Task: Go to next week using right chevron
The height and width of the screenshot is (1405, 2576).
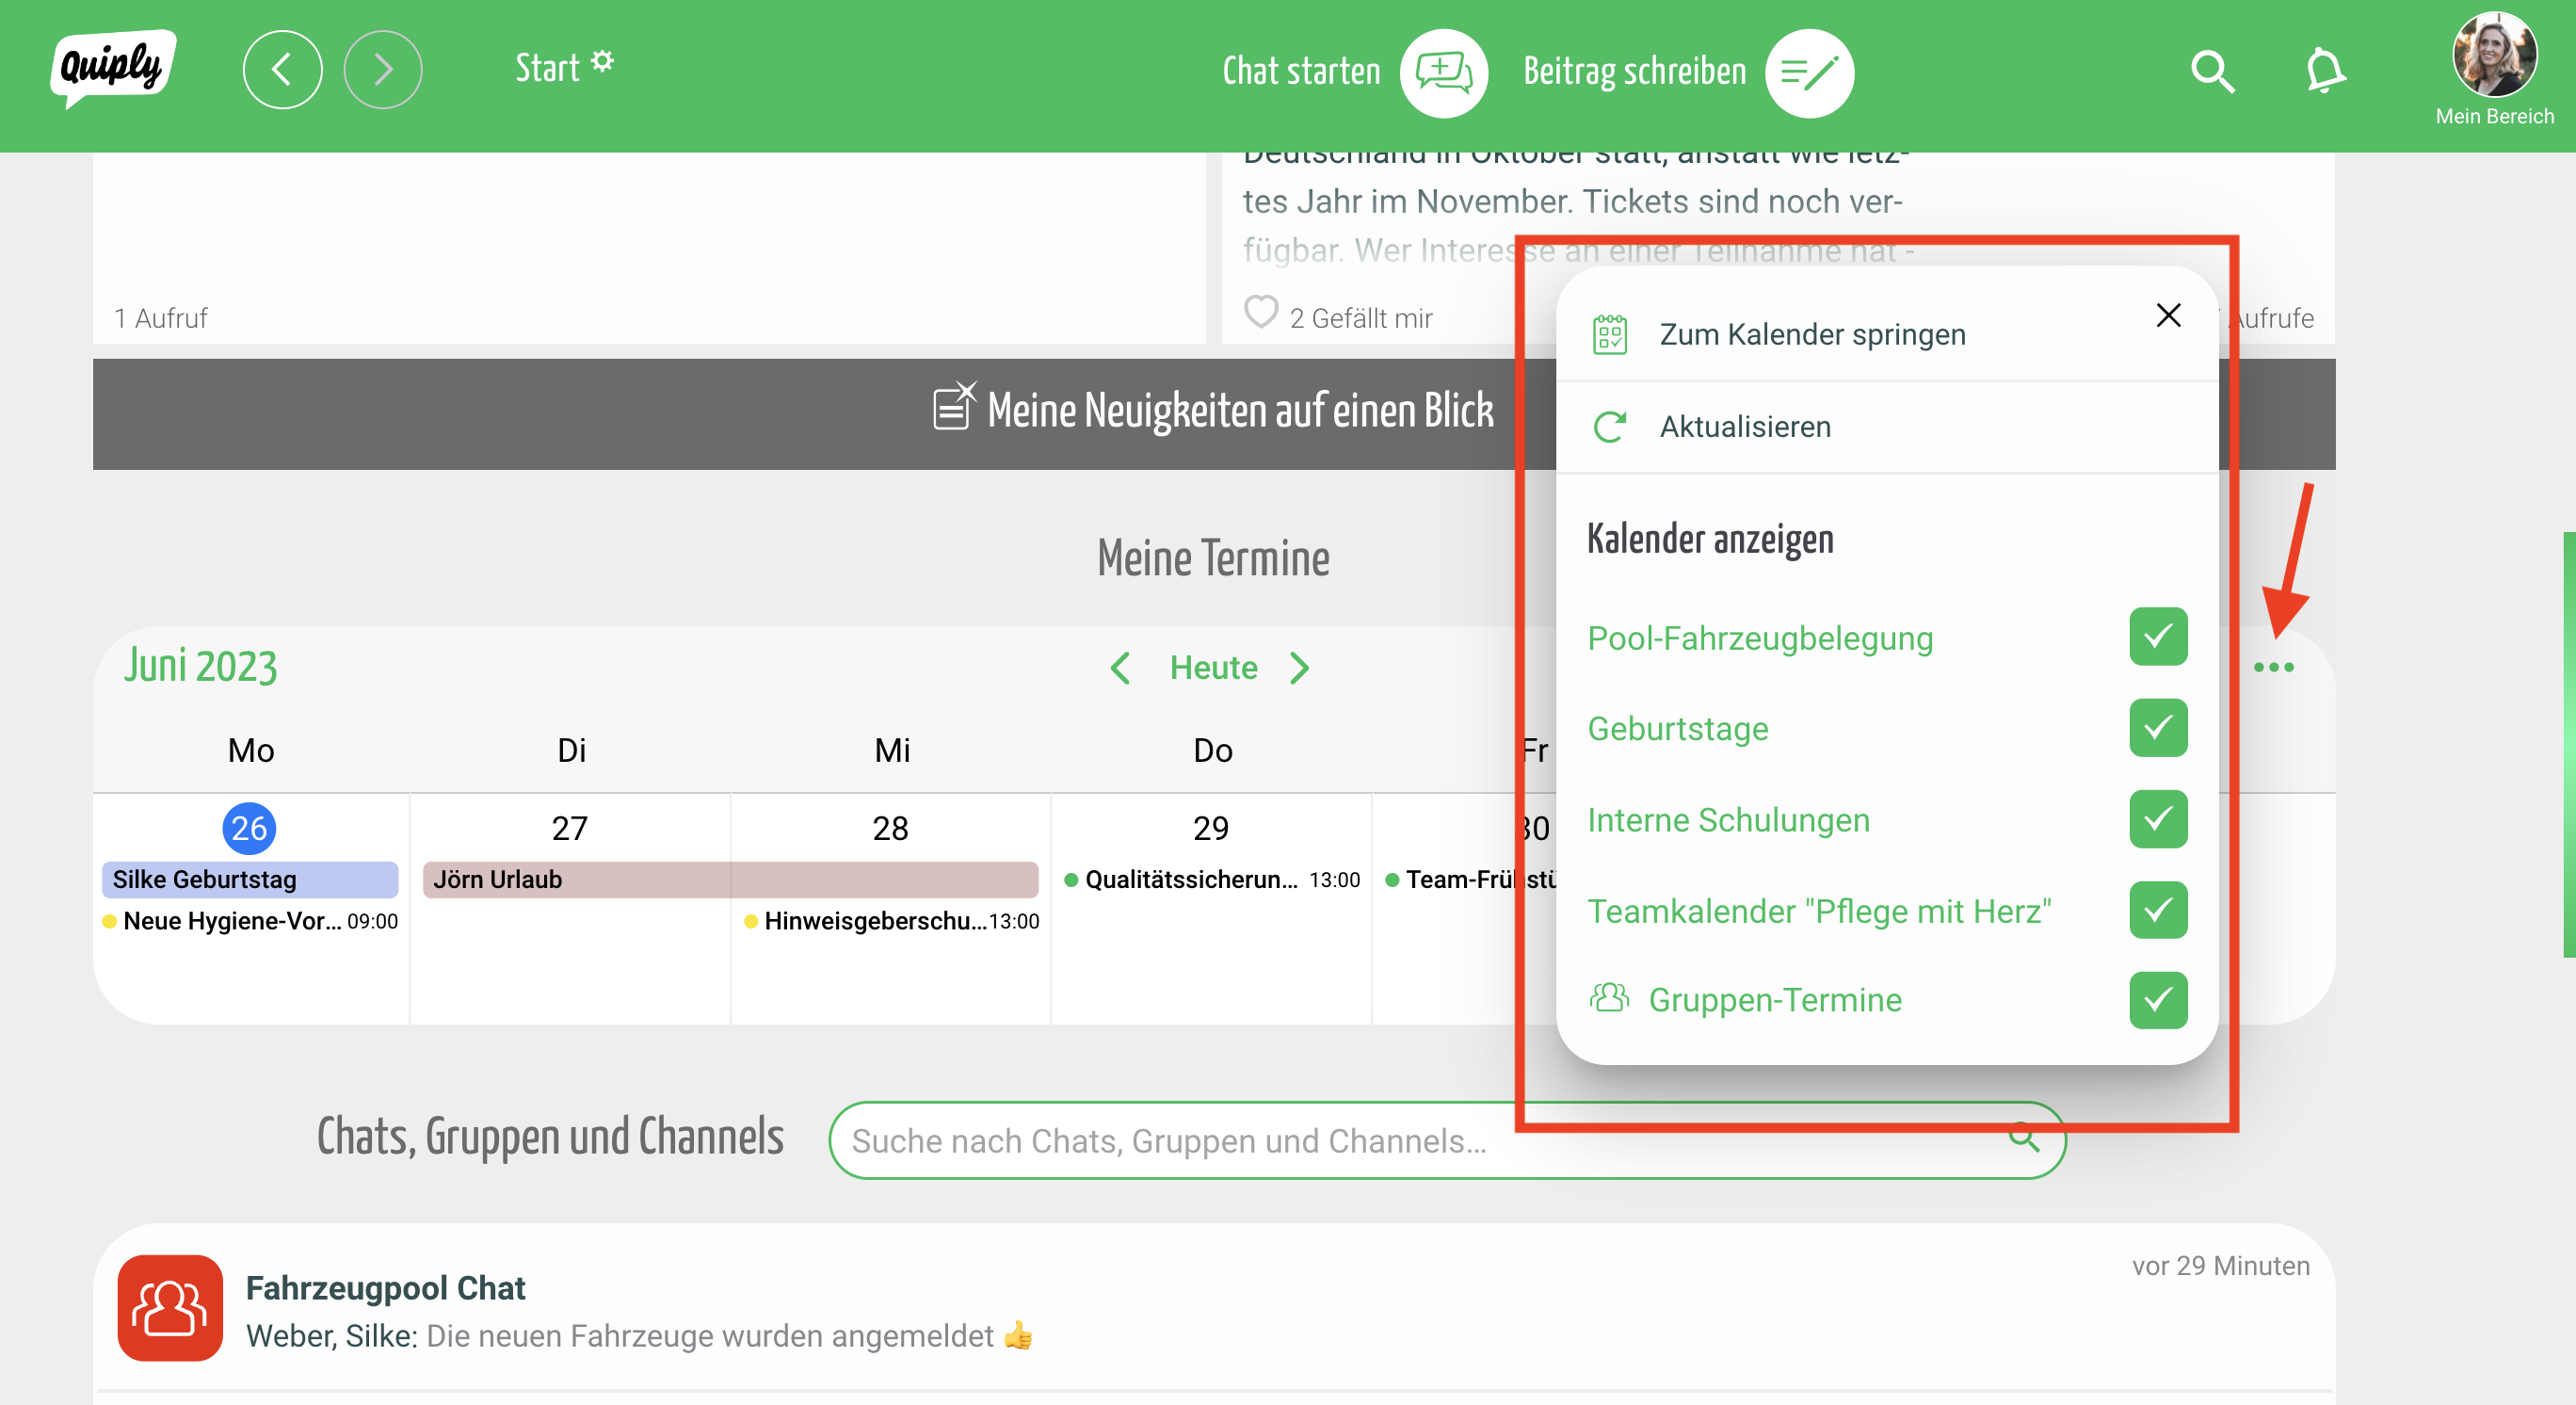Action: (1299, 668)
